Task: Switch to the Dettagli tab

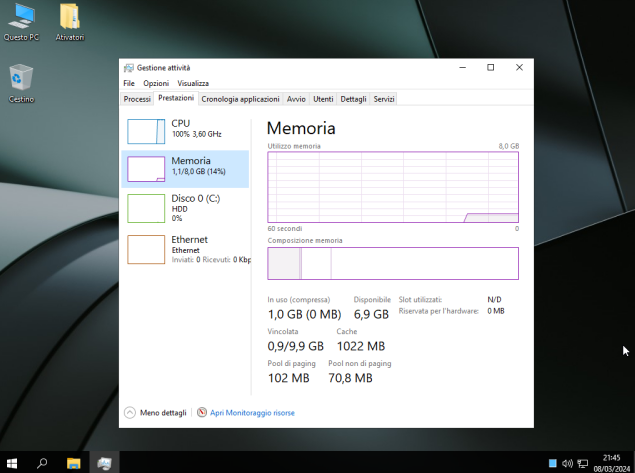Action: 354,99
